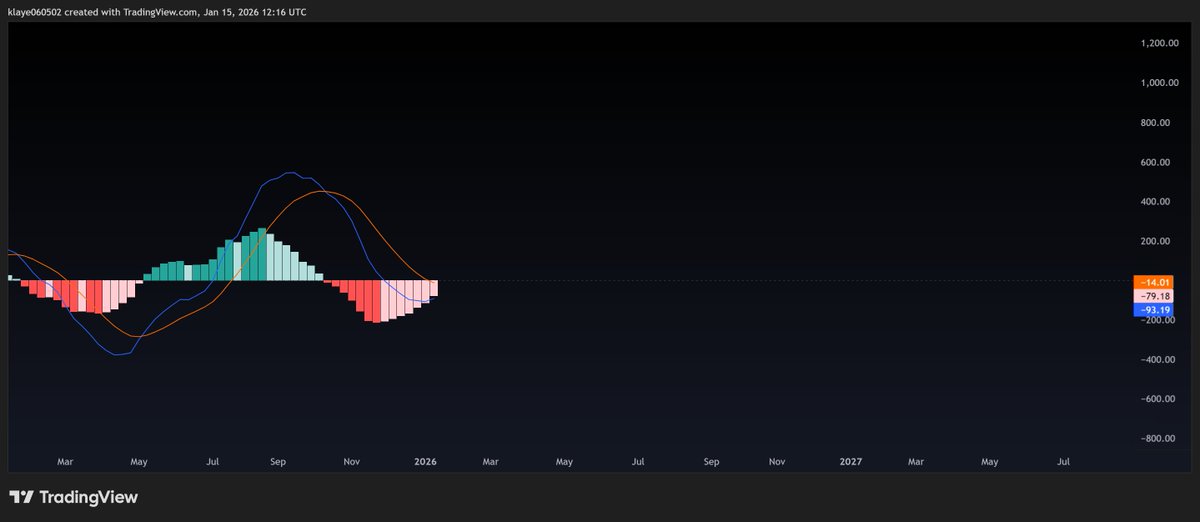The height and width of the screenshot is (522, 1200).
Task: Click the Nov label before 2026
Action: (x=351, y=462)
